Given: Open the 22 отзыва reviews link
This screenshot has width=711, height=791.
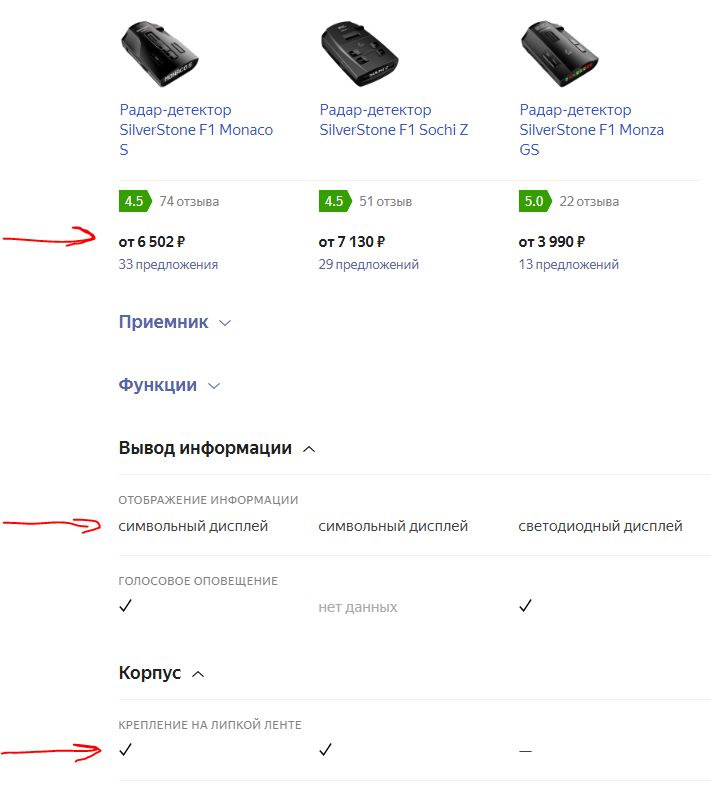Looking at the screenshot, I should pyautogui.click(x=589, y=201).
